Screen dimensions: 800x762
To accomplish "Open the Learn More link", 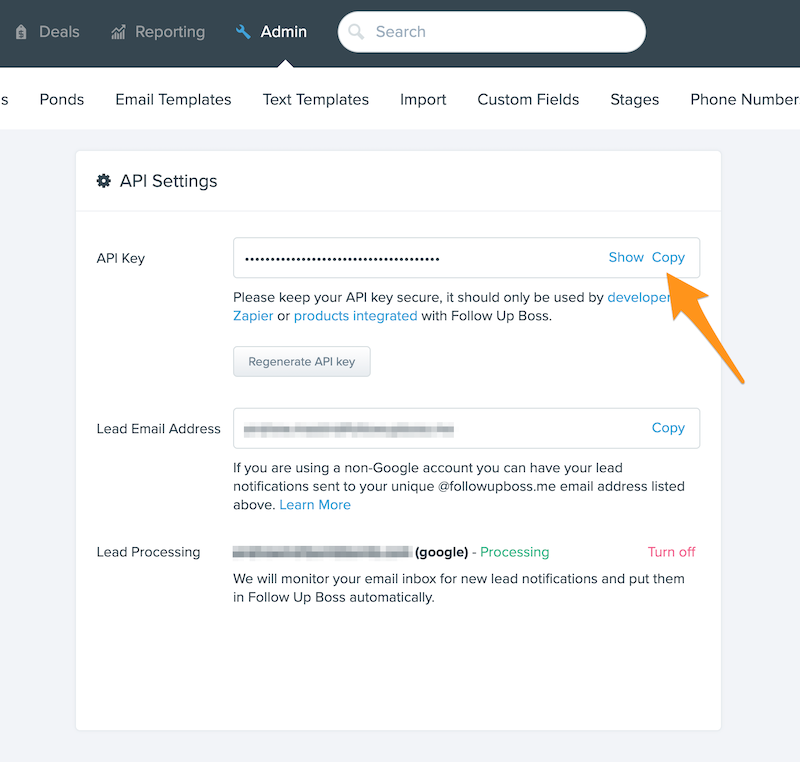I will click(x=315, y=504).
